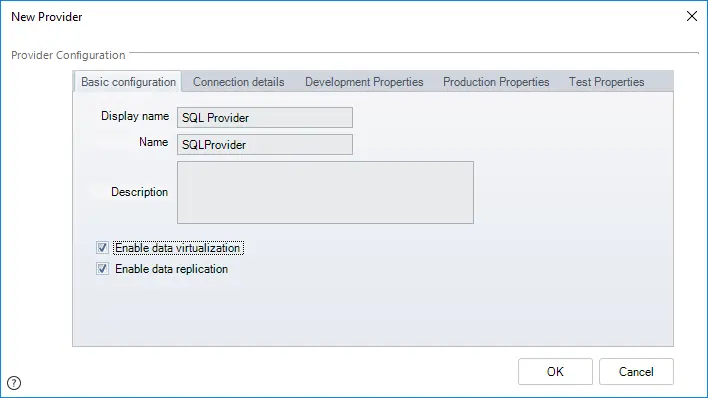Show the Test Properties tab
Screen dimensions: 708x398
(606, 82)
